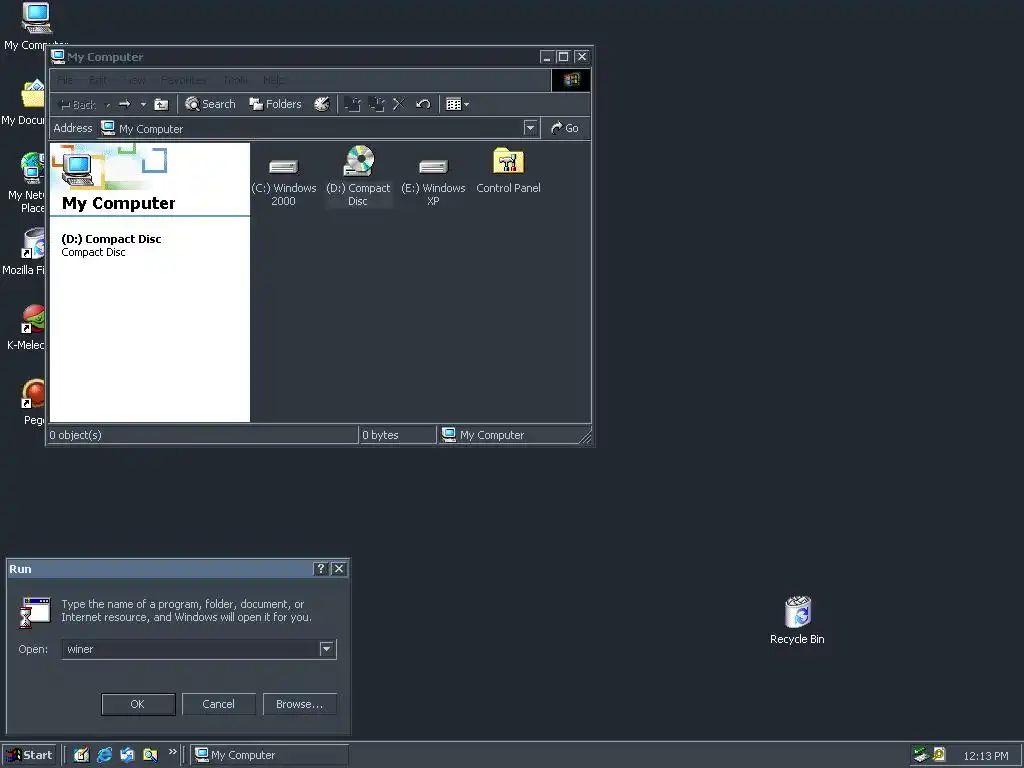Open the Back history dropdown arrow
This screenshot has height=768, width=1024.
click(x=108, y=105)
